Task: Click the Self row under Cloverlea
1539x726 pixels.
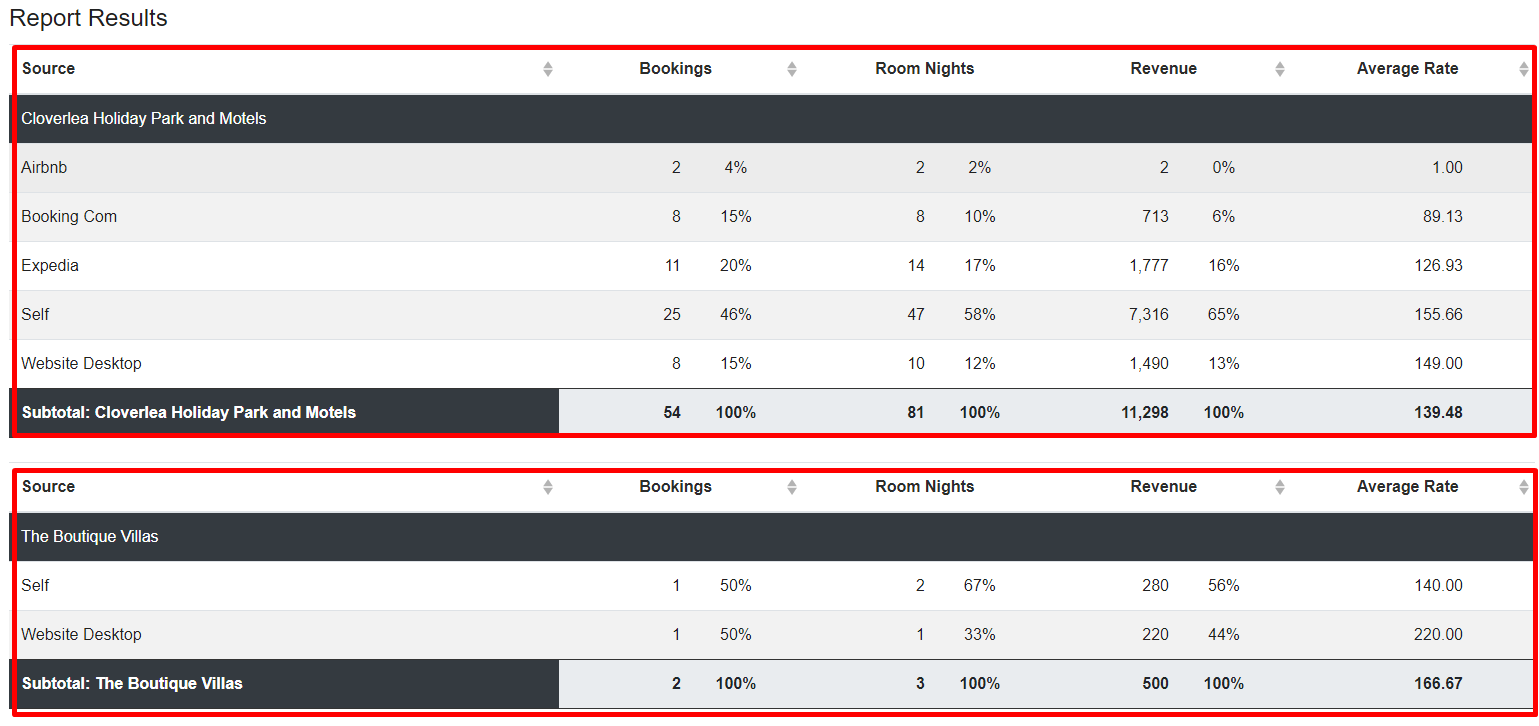Action: pyautogui.click(x=772, y=315)
